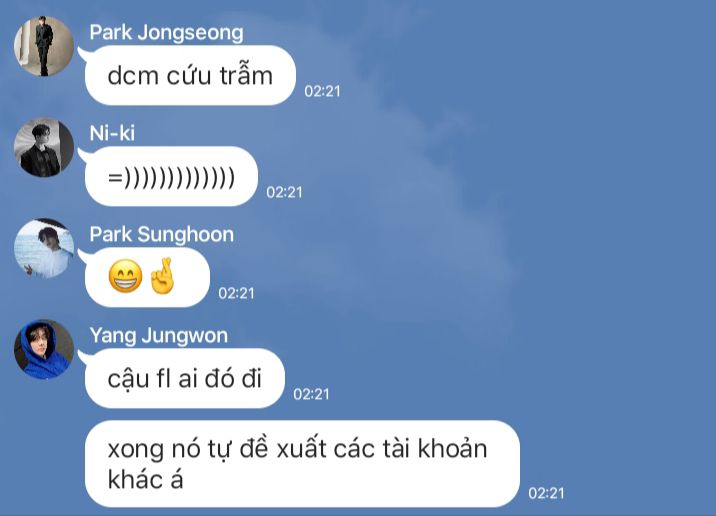Click the Ni-ki sender name
The width and height of the screenshot is (716, 516).
pos(112,133)
